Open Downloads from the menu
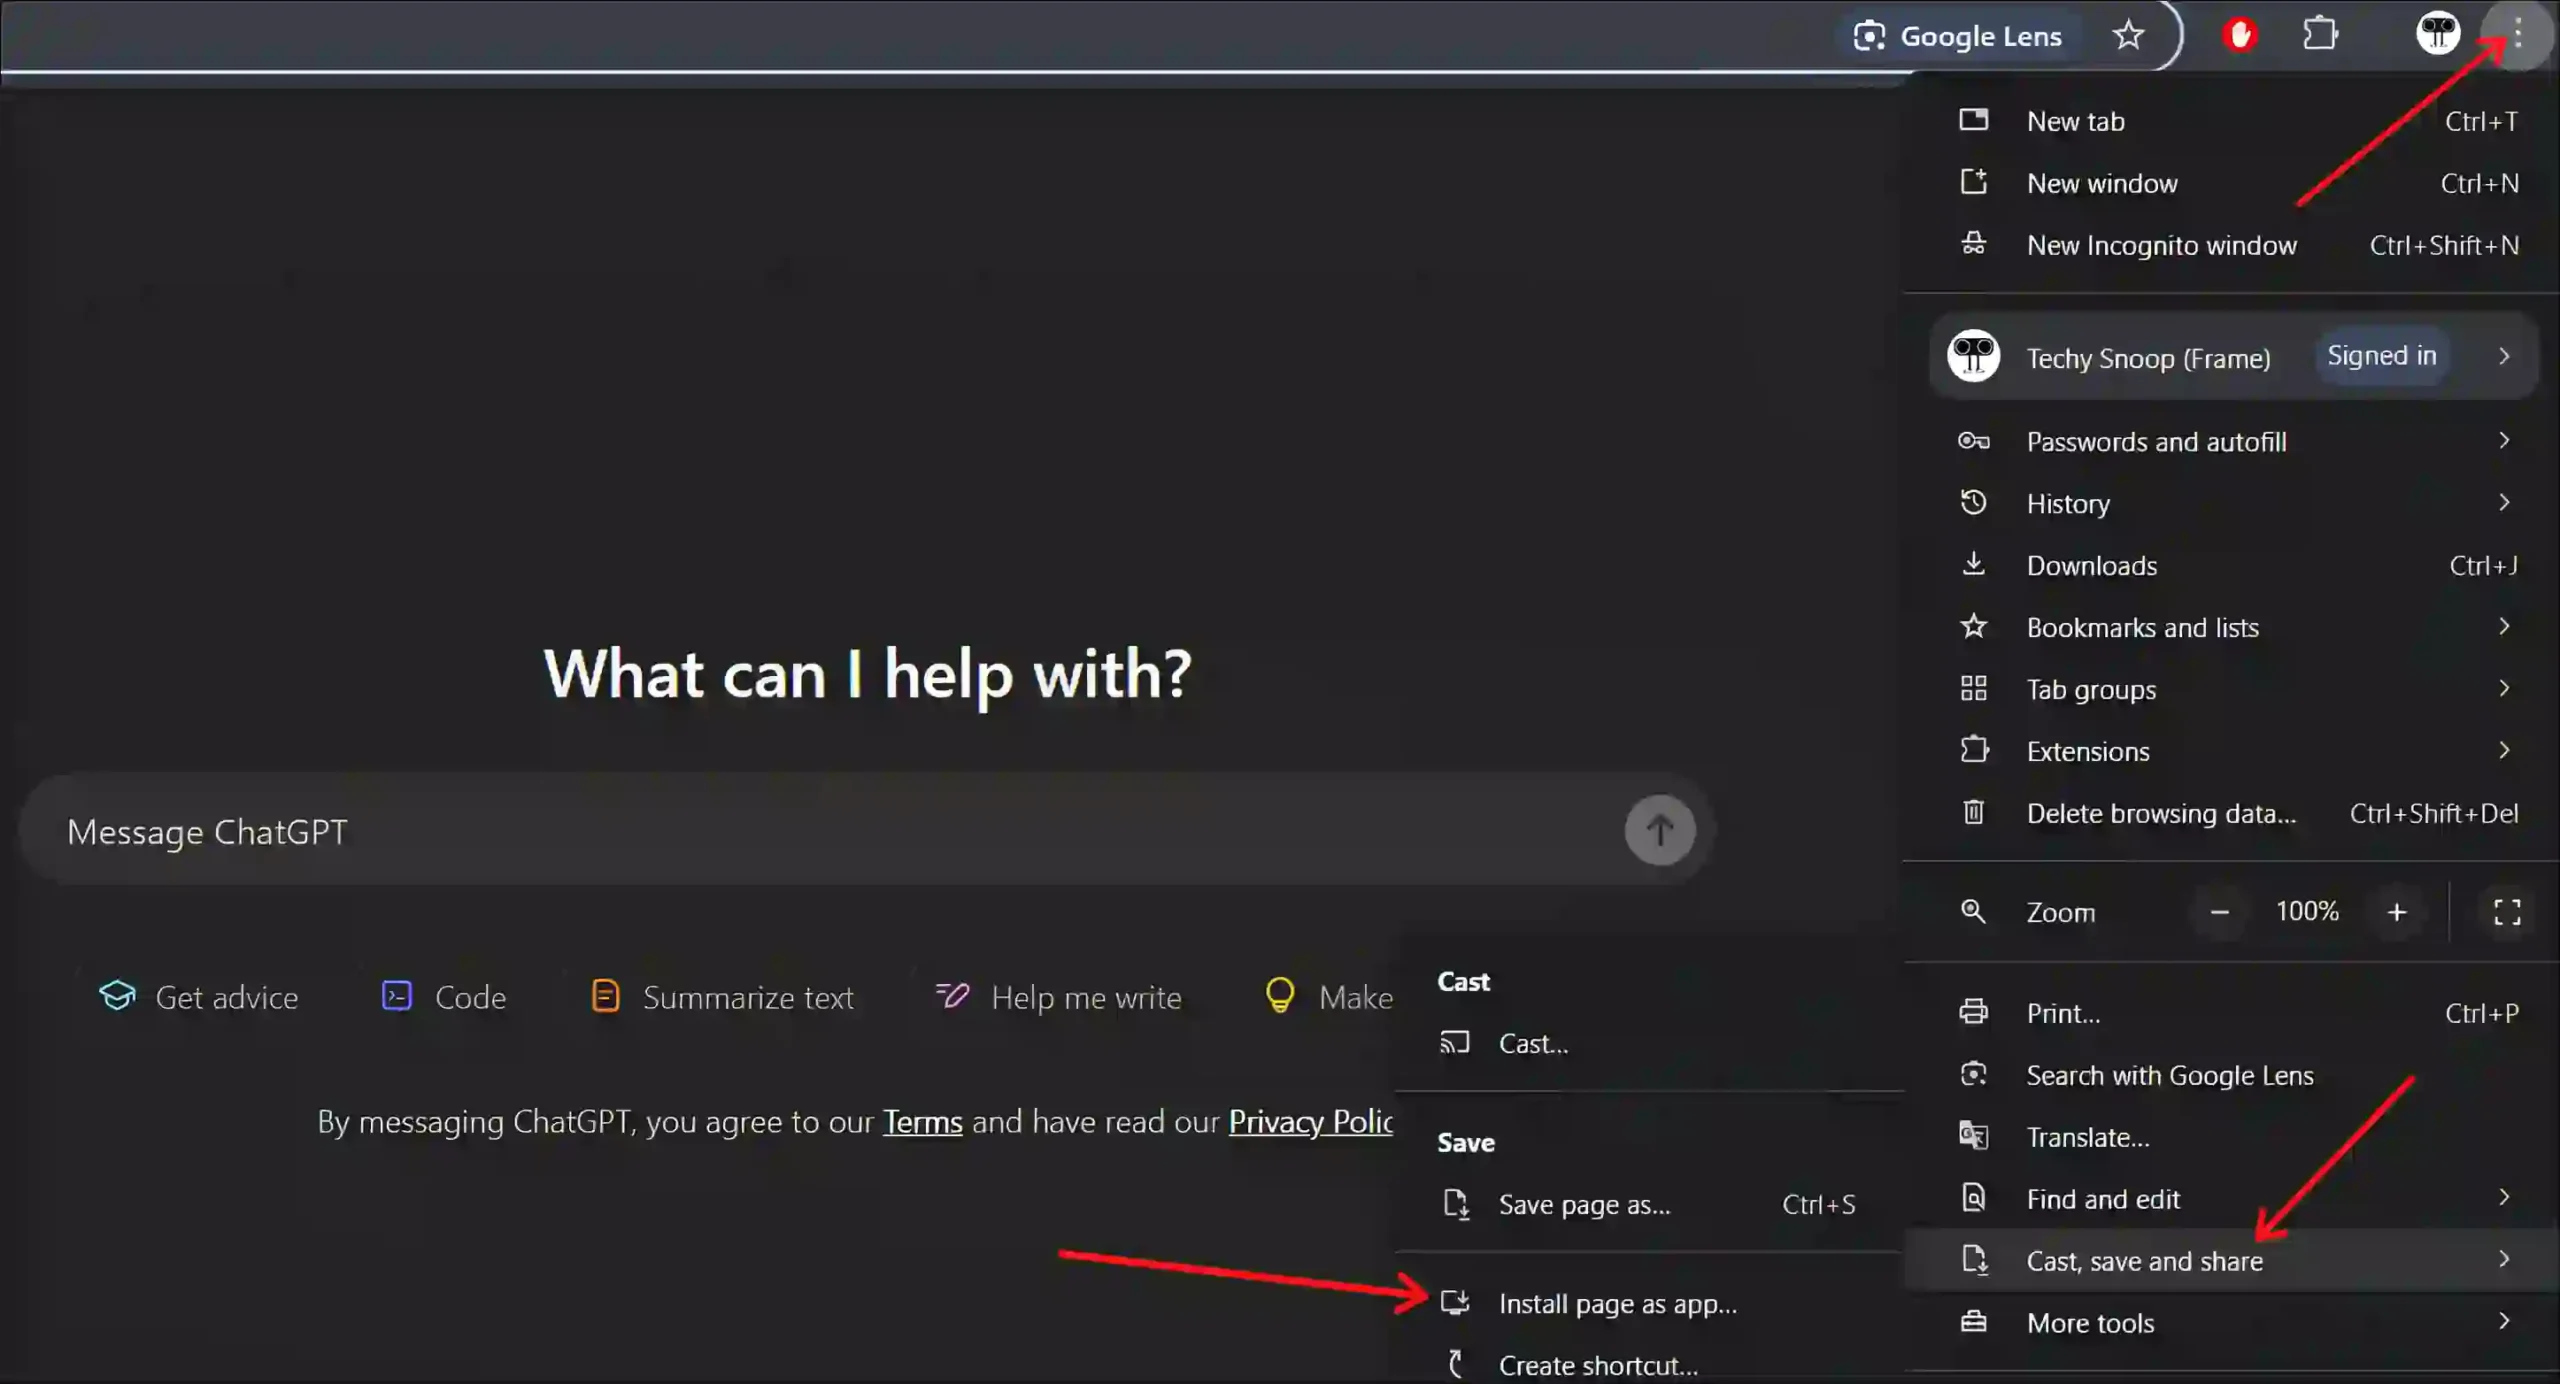This screenshot has height=1384, width=2560. coord(2232,565)
